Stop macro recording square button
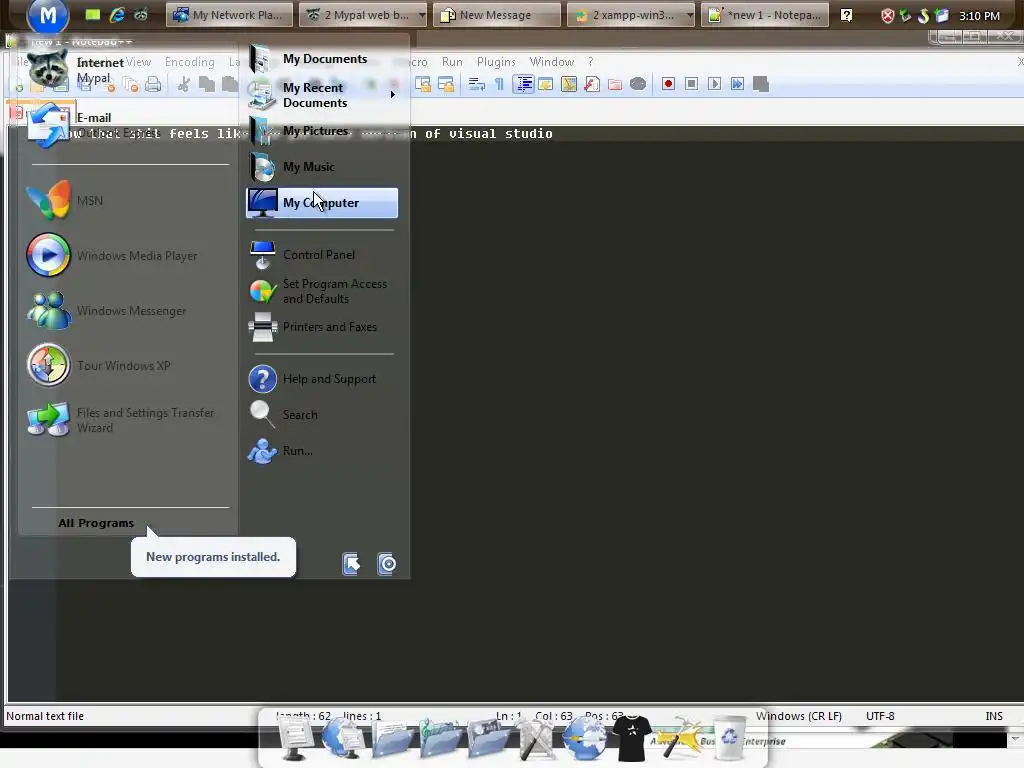The width and height of the screenshot is (1024, 768). pos(692,84)
